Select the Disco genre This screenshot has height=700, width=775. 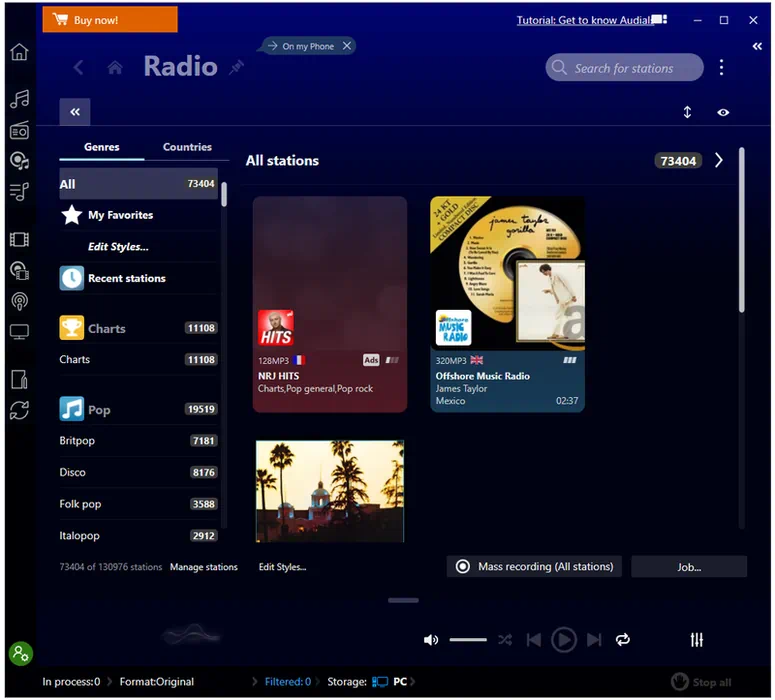click(138, 472)
